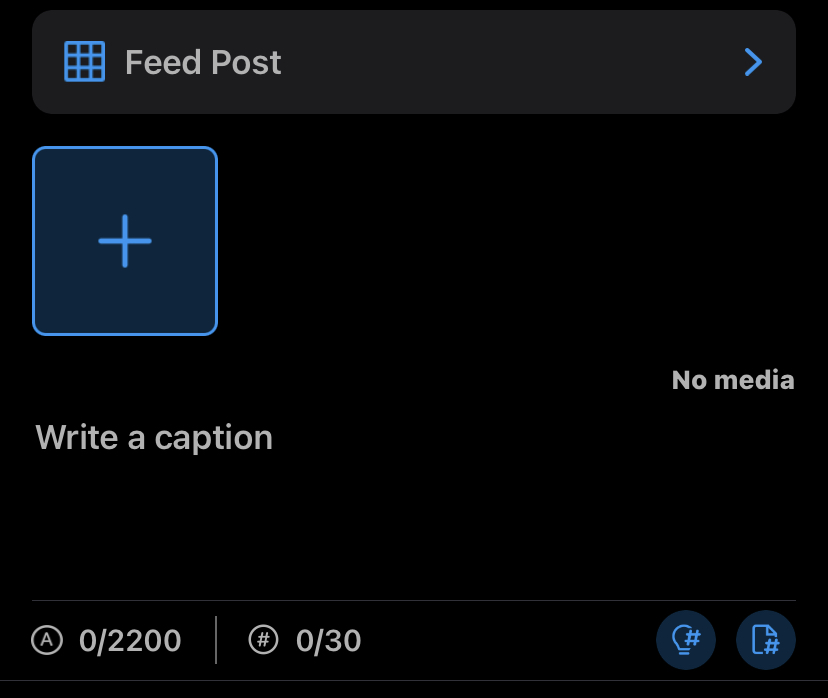Click the 0/30 hashtag counter
The width and height of the screenshot is (828, 698).
[x=328, y=640]
